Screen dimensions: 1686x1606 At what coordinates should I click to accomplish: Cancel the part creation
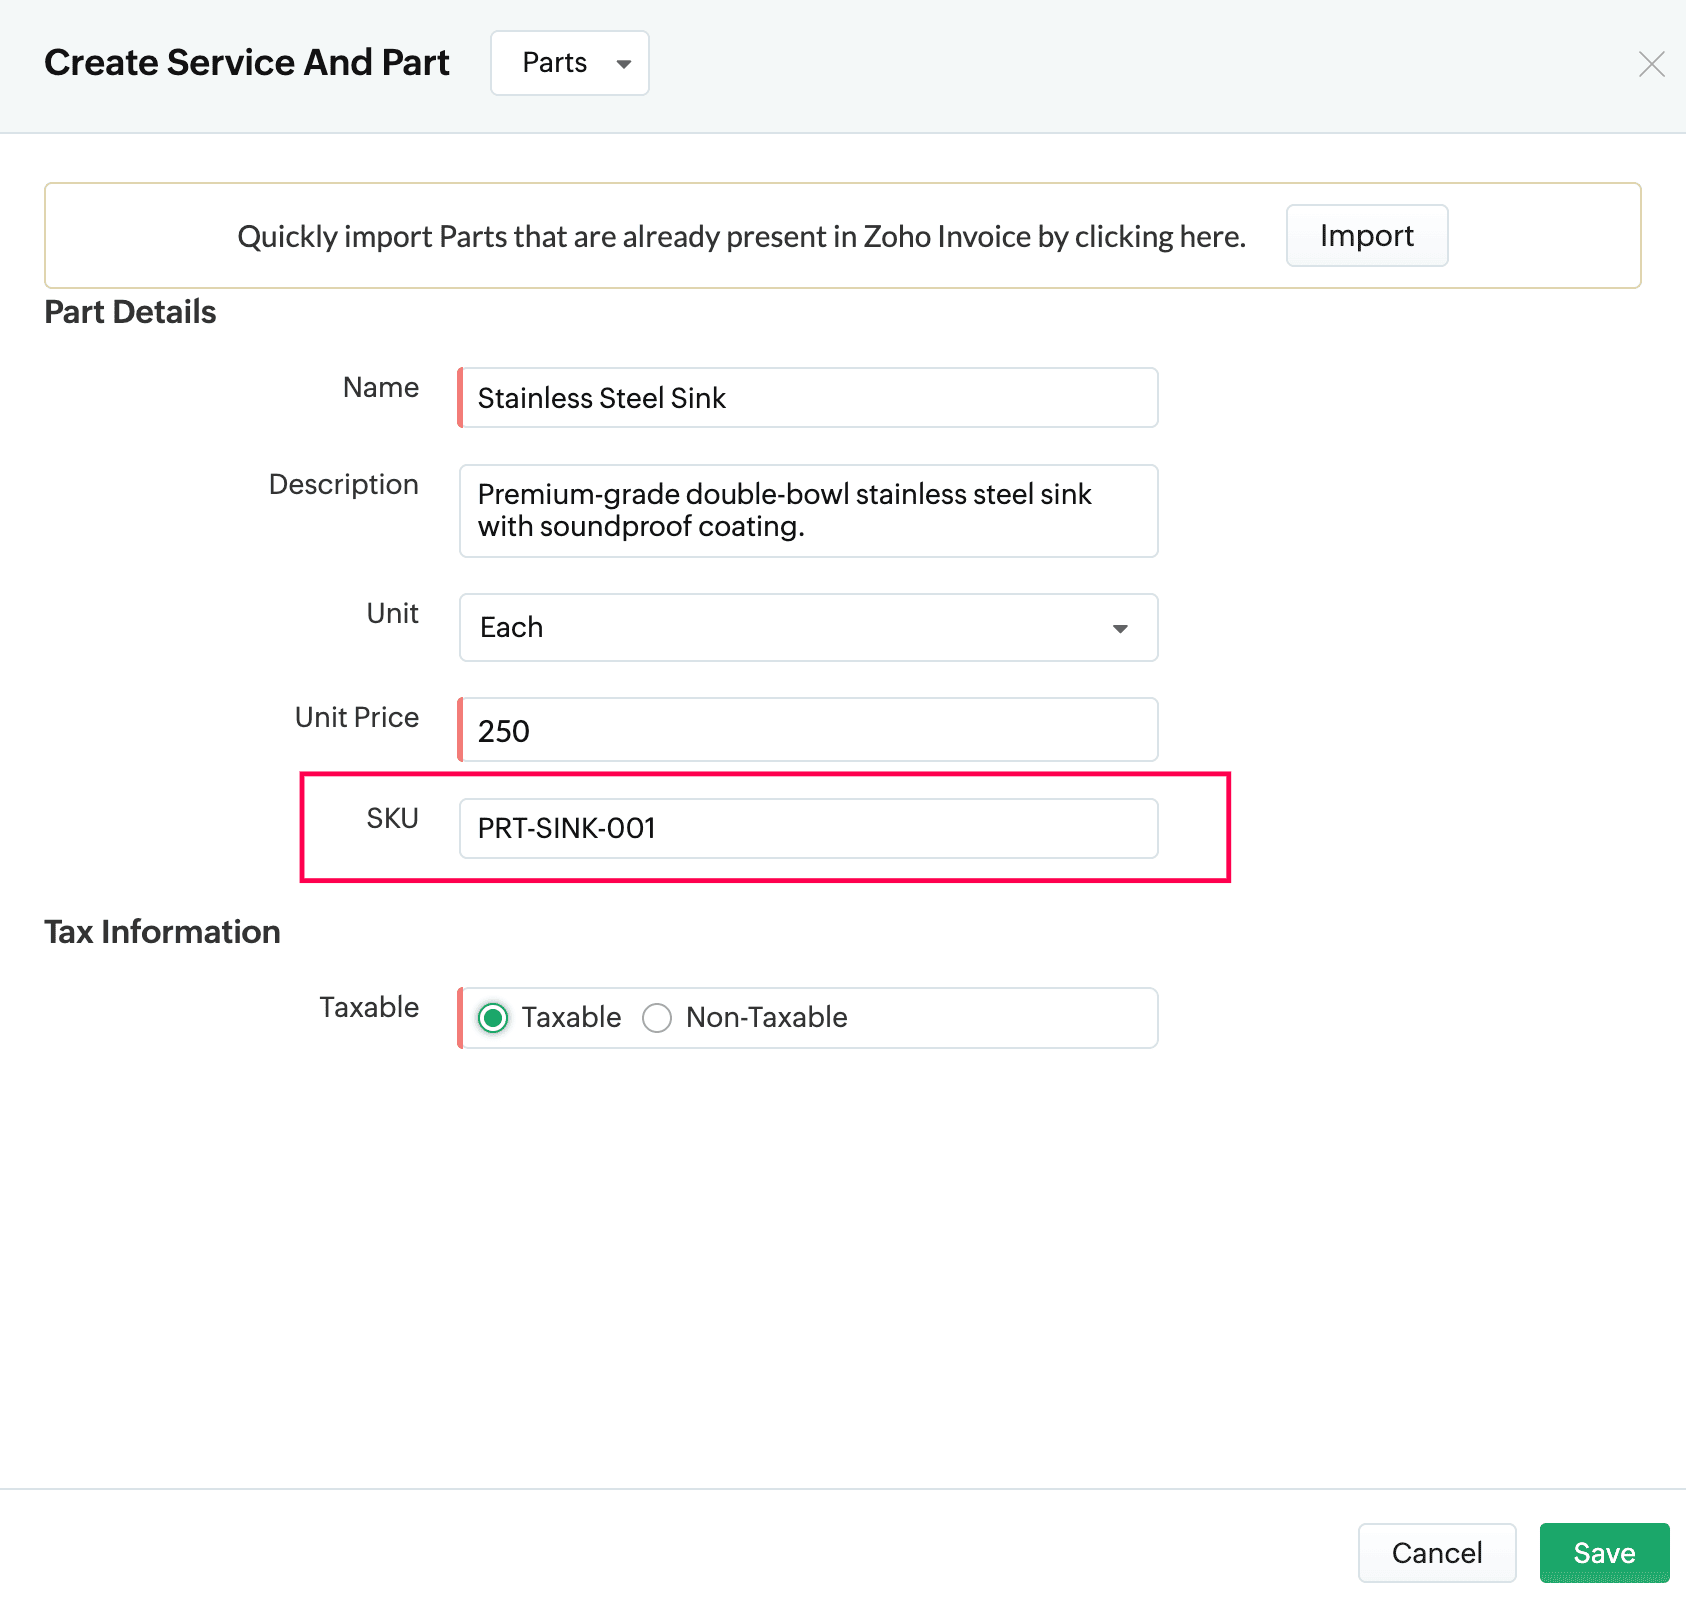tap(1436, 1553)
